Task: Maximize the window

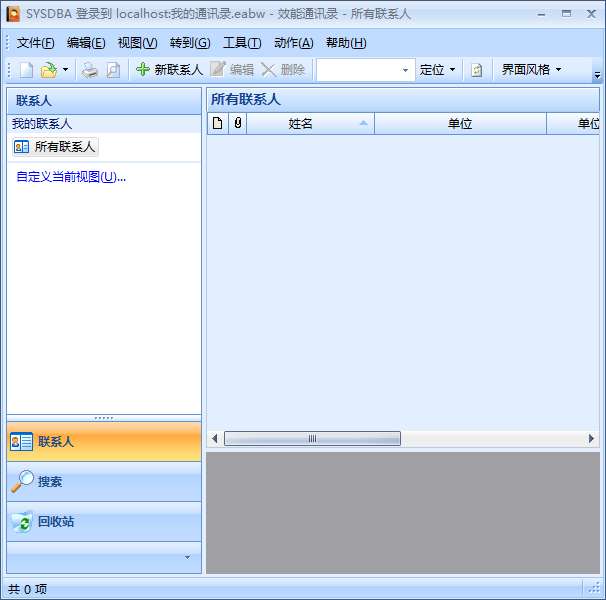Action: tap(567, 14)
